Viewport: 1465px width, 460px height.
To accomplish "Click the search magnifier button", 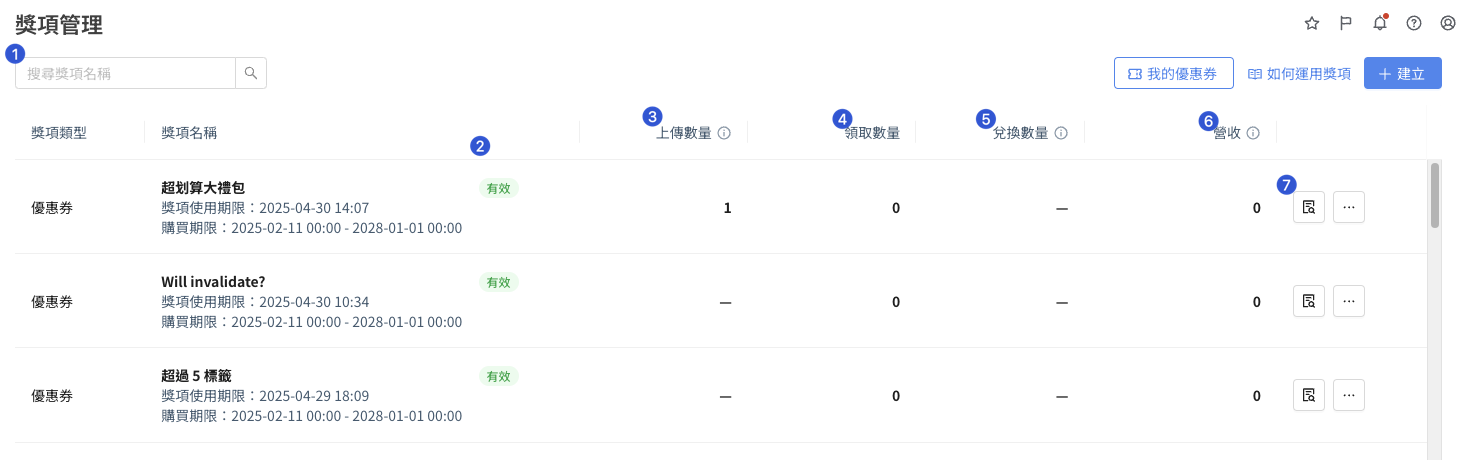I will click(251, 73).
